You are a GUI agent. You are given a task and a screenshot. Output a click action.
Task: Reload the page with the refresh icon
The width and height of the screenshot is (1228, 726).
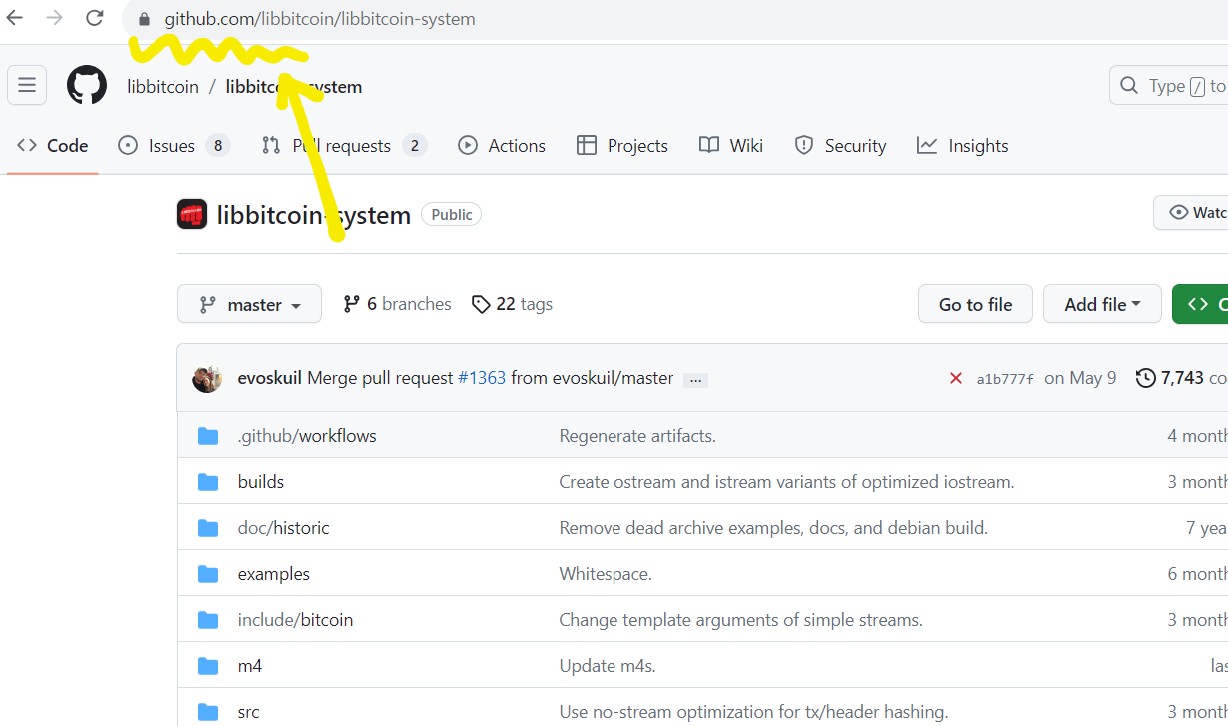95,18
